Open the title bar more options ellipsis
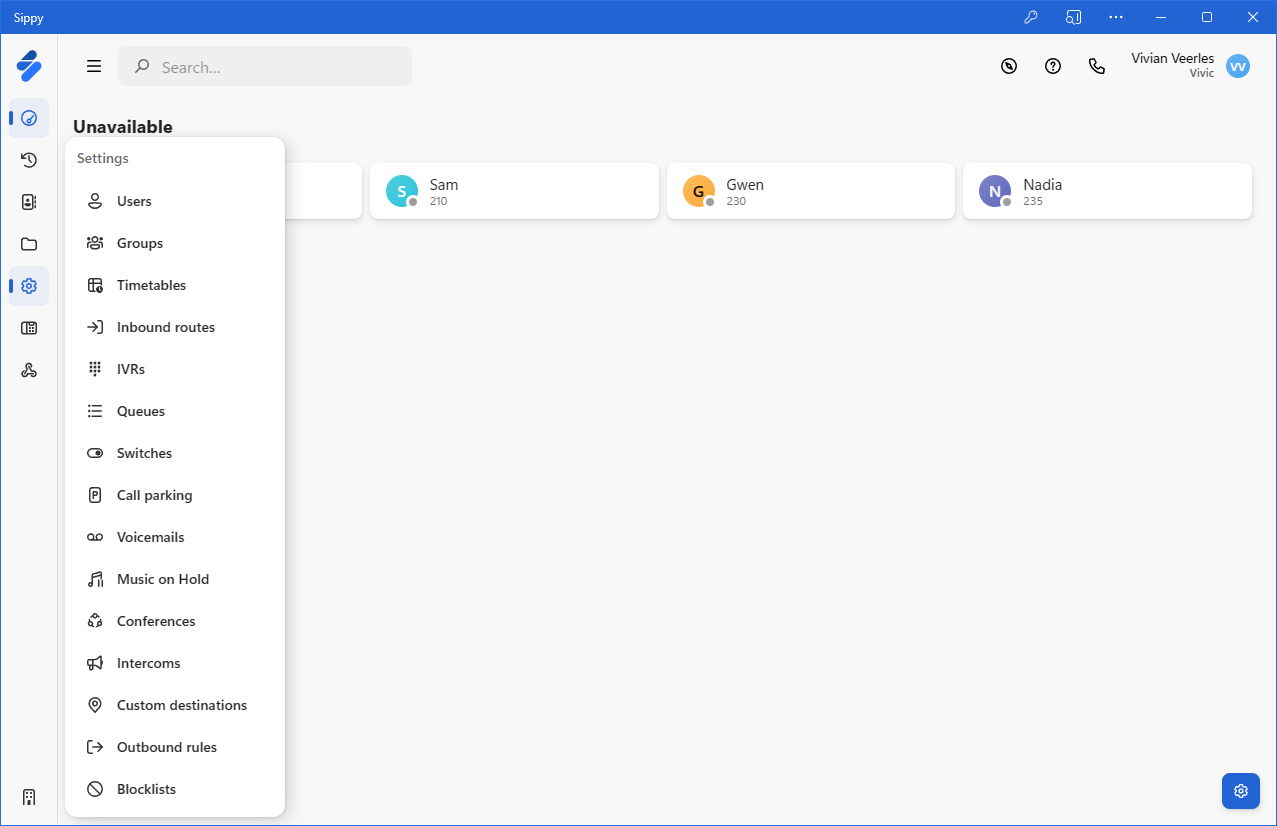1277x826 pixels. [x=1116, y=17]
